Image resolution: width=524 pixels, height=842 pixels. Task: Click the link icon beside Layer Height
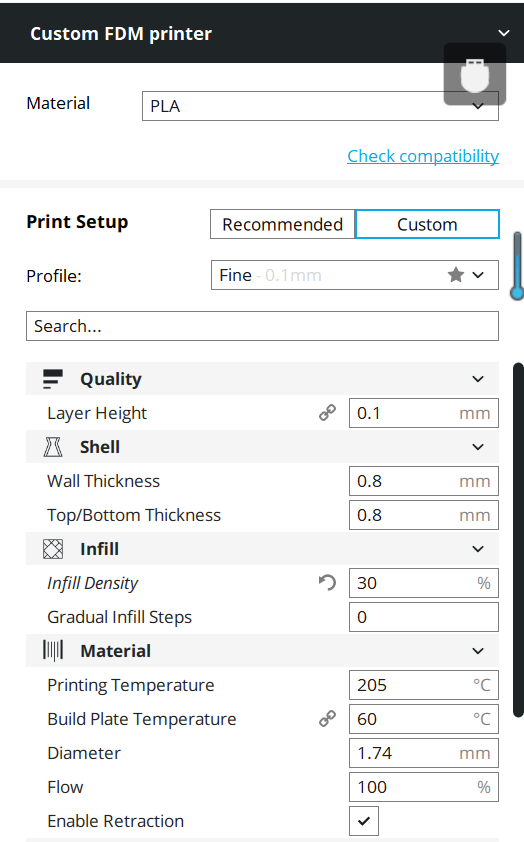(x=328, y=413)
